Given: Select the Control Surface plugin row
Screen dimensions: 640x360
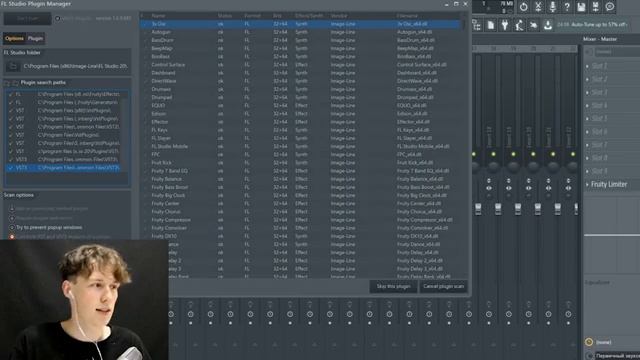Looking at the screenshot, I should click(x=300, y=65).
